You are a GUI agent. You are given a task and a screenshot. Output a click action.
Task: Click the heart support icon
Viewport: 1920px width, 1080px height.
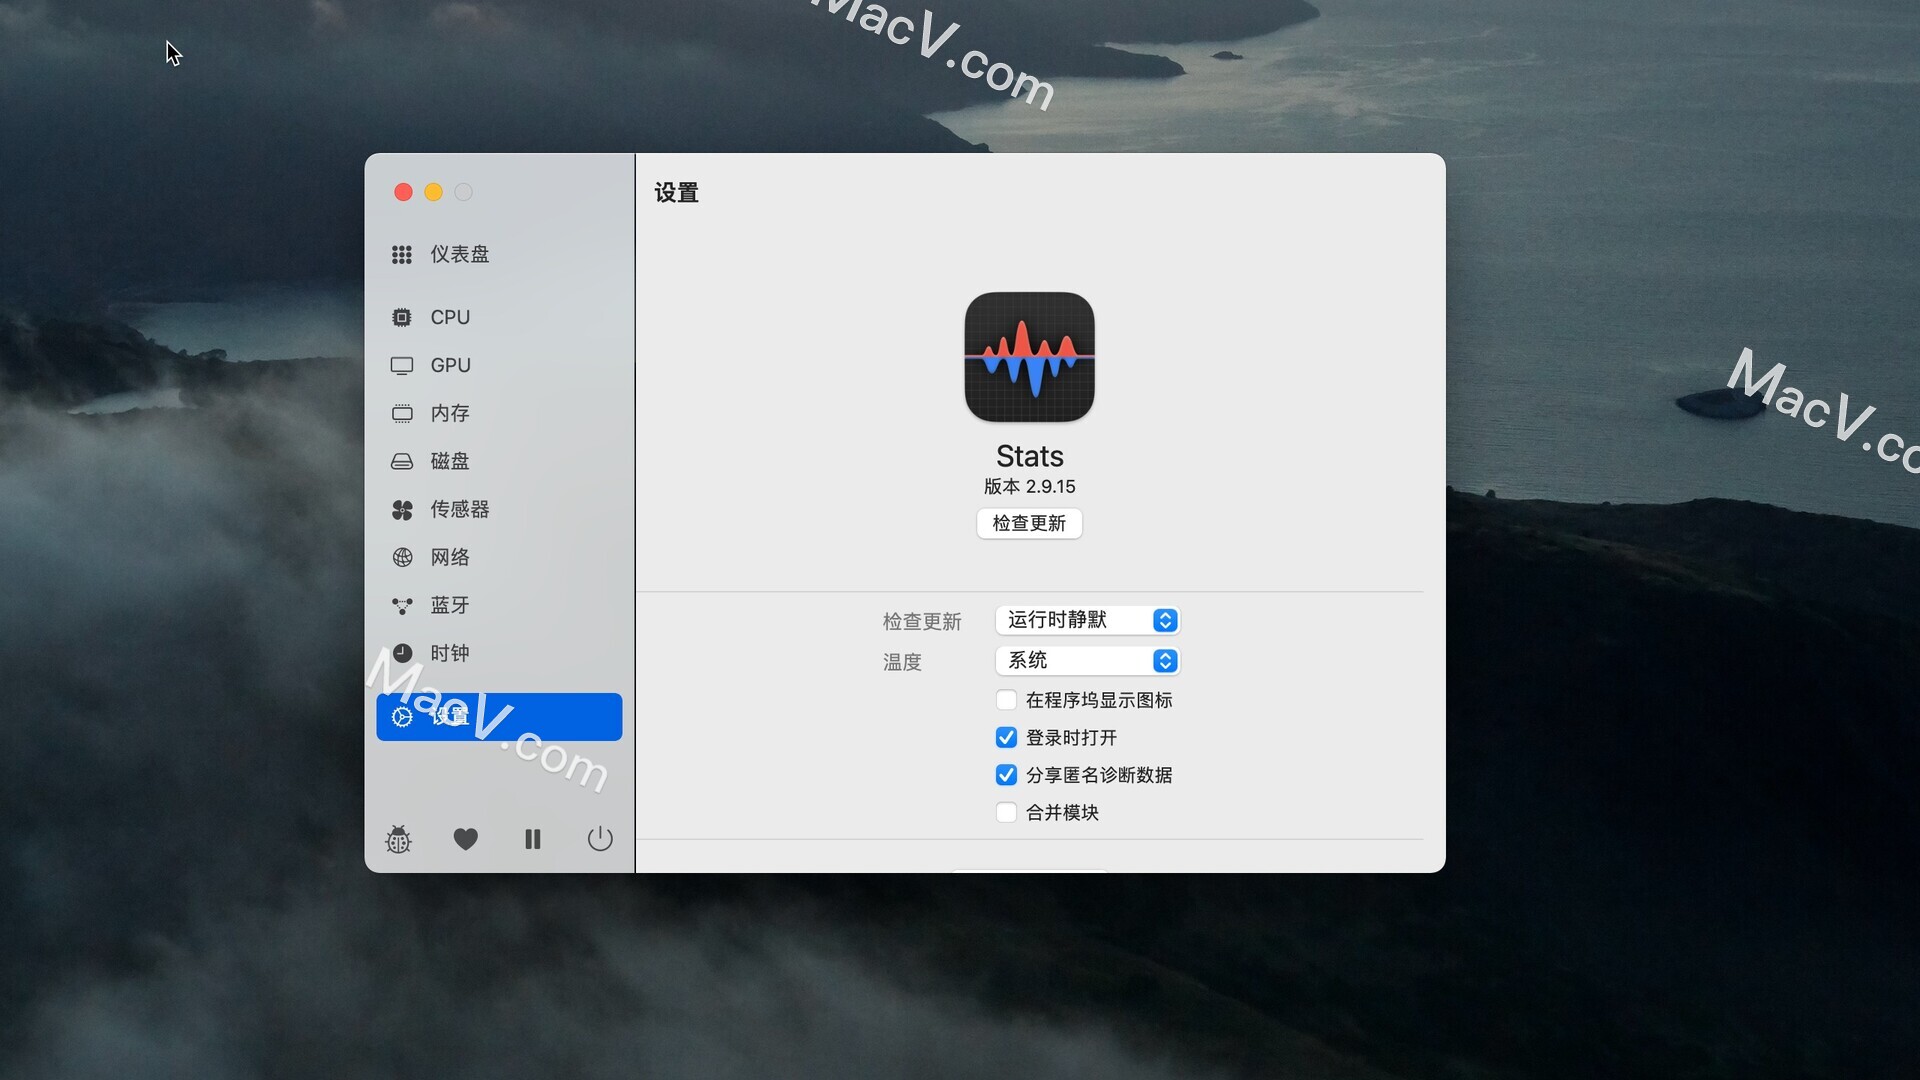pyautogui.click(x=465, y=839)
